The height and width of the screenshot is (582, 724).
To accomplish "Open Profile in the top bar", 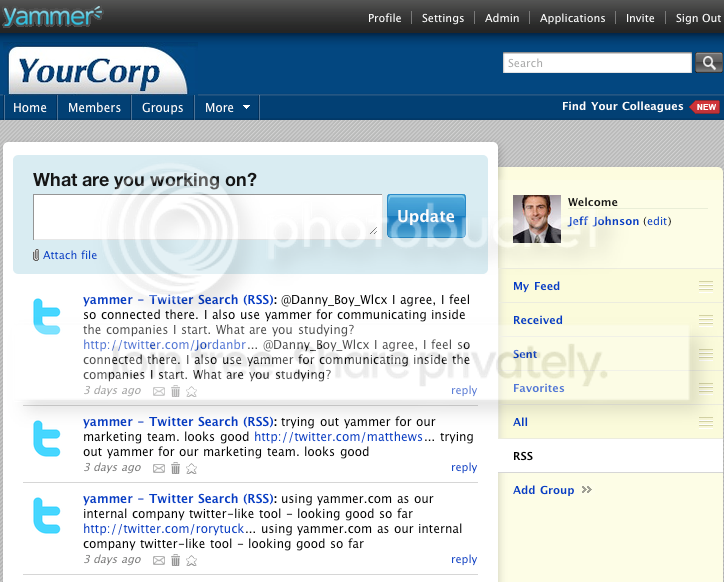I will click(x=384, y=18).
